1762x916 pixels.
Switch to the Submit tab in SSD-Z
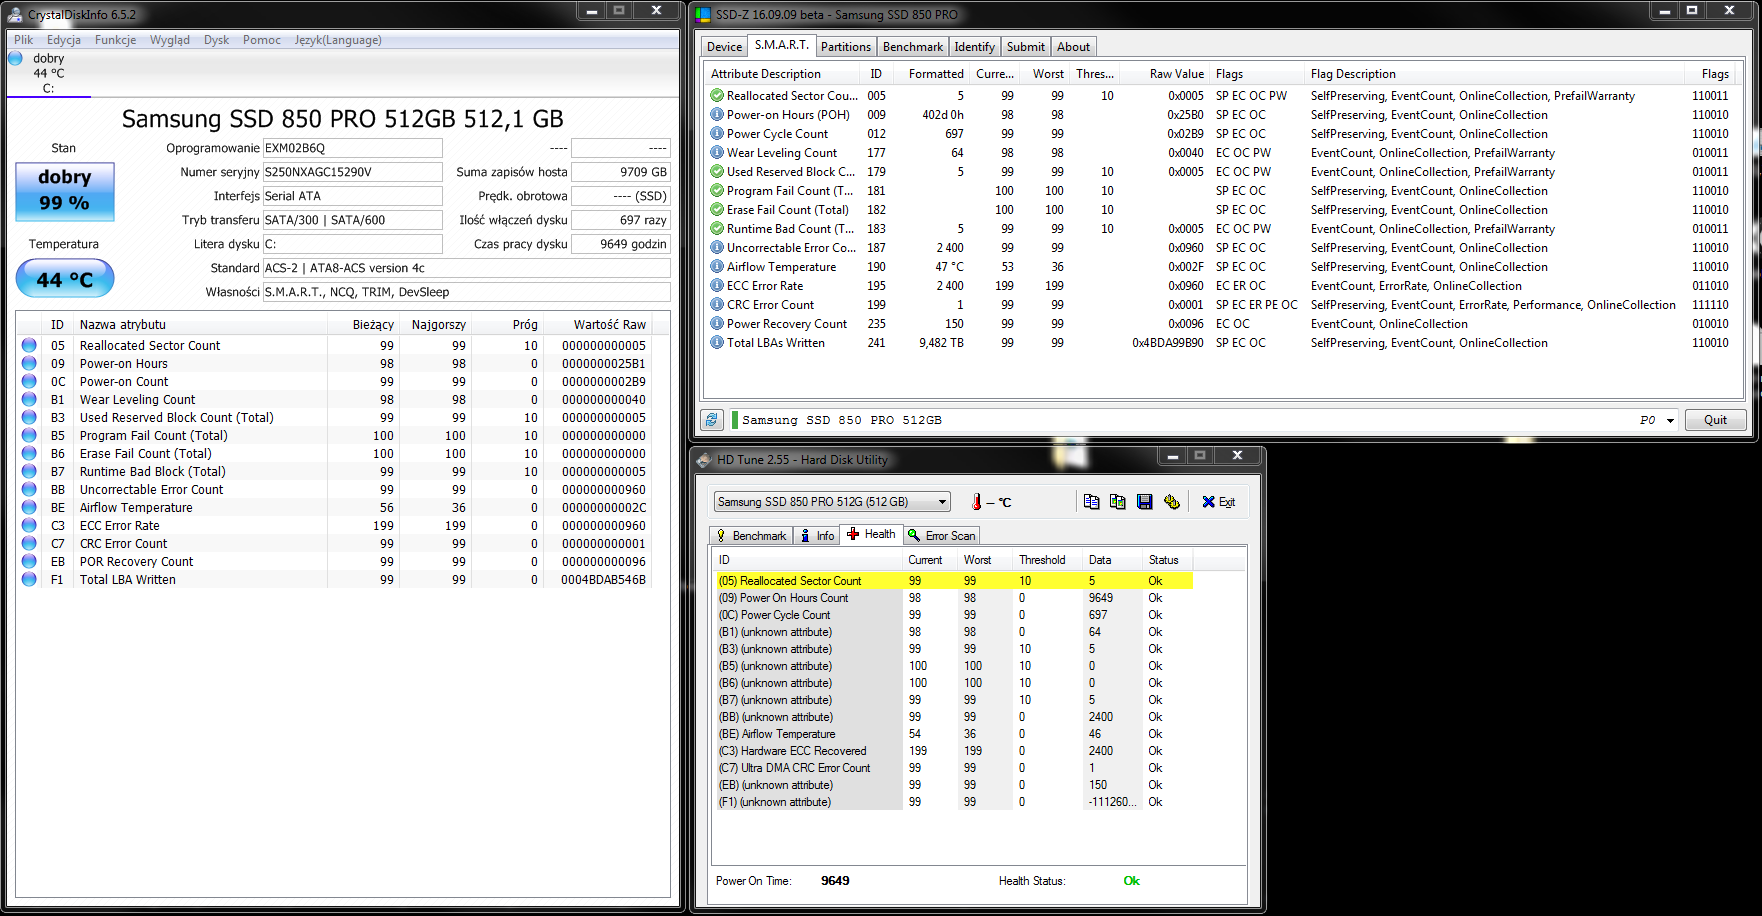pos(1026,47)
